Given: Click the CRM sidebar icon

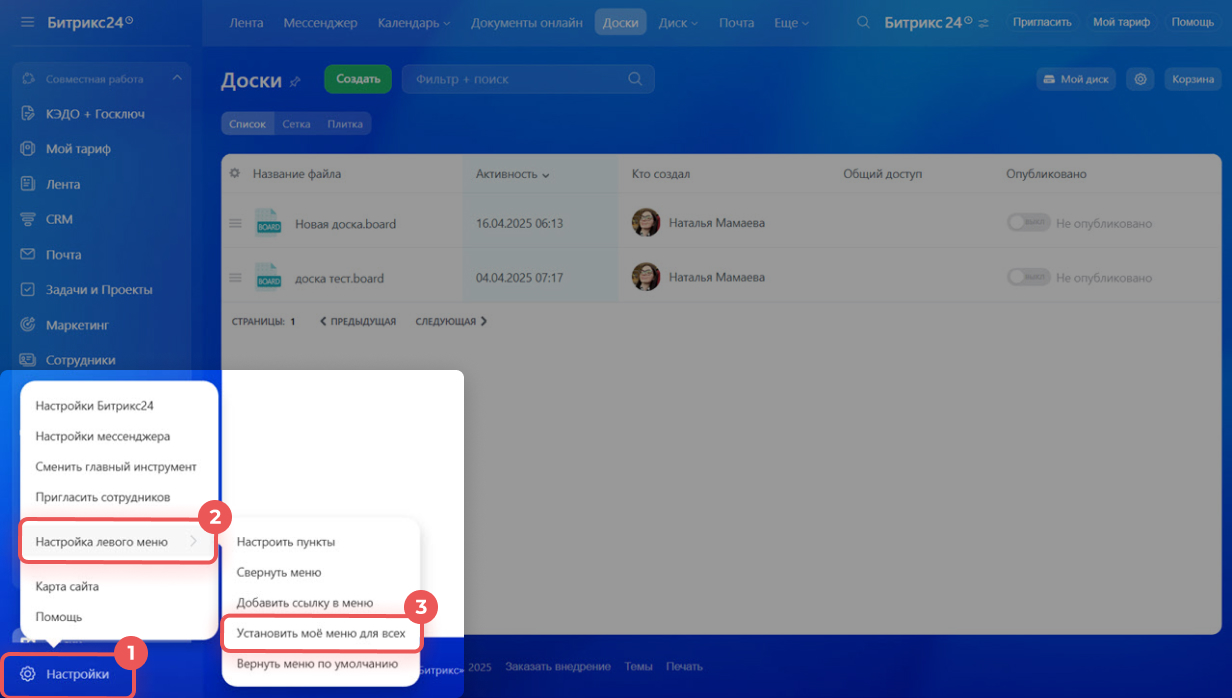Looking at the screenshot, I should point(28,219).
